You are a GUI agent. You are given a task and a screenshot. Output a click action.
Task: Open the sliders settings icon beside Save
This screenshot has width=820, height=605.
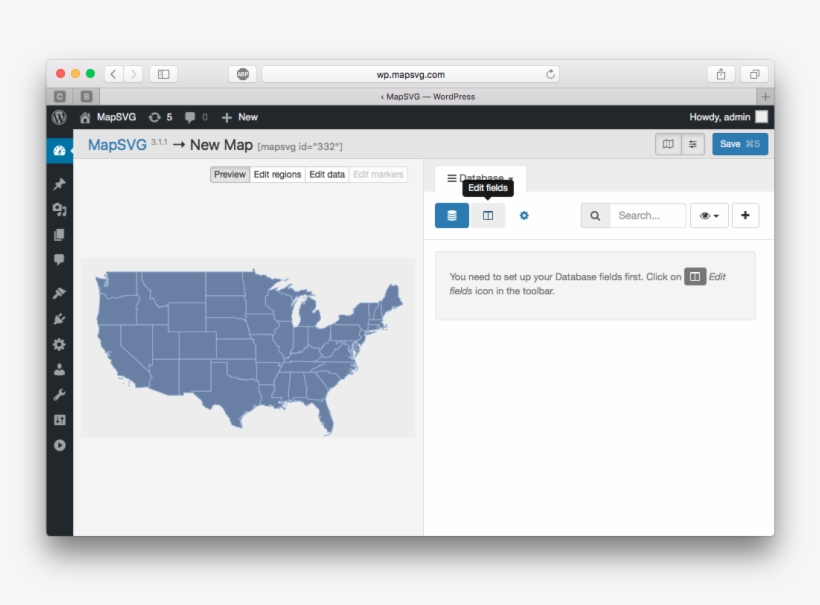(693, 144)
